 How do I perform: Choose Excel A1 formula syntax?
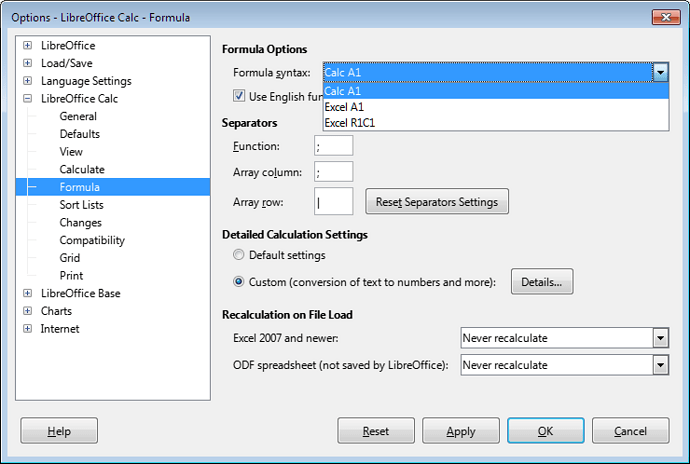496,107
